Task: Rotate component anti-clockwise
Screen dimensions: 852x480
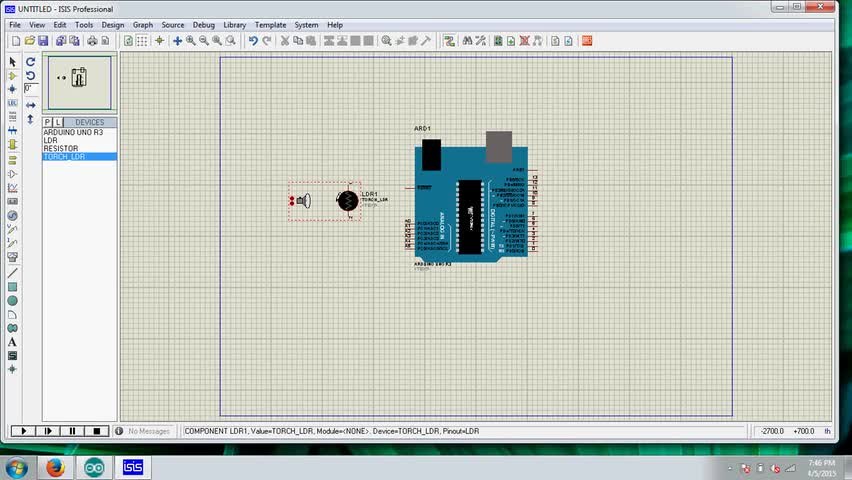Action: [31, 76]
